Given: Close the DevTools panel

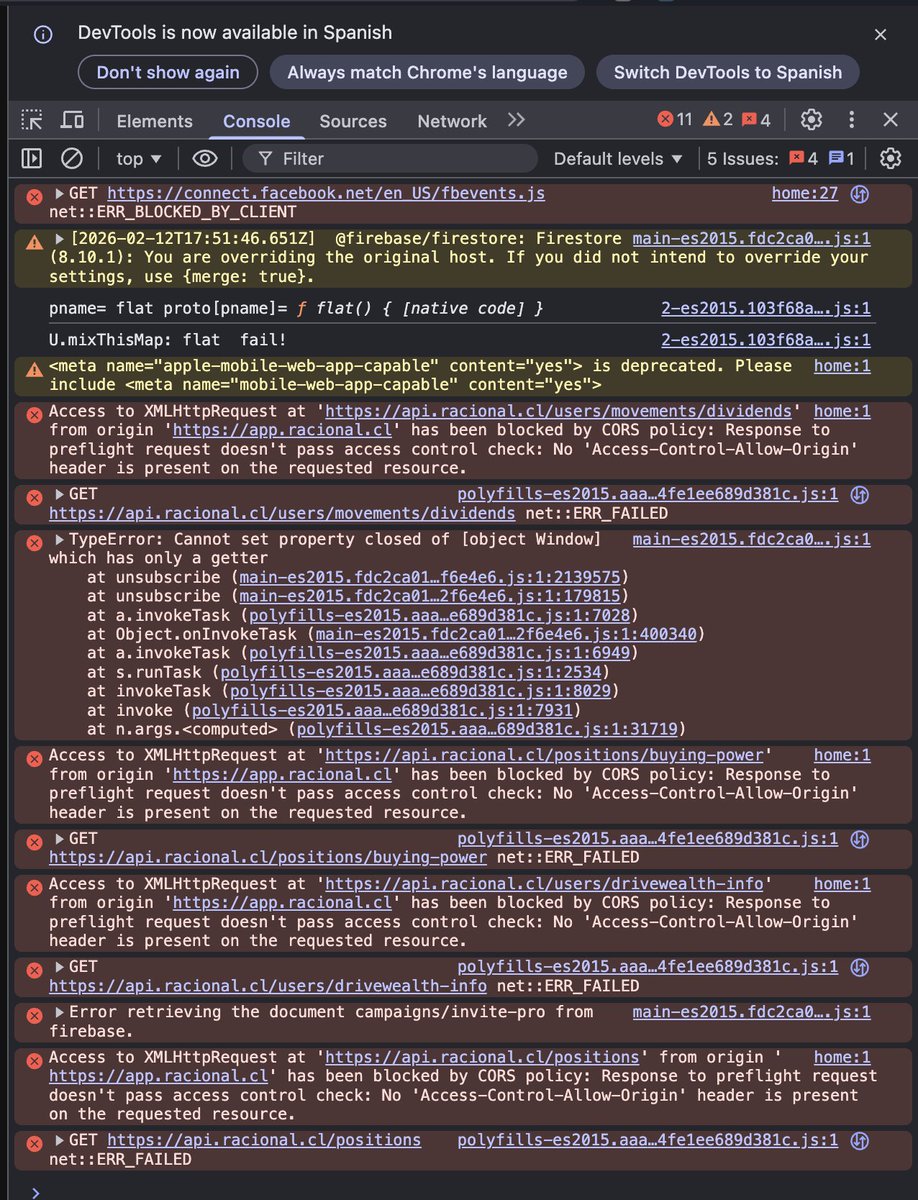Looking at the screenshot, I should click(x=890, y=120).
